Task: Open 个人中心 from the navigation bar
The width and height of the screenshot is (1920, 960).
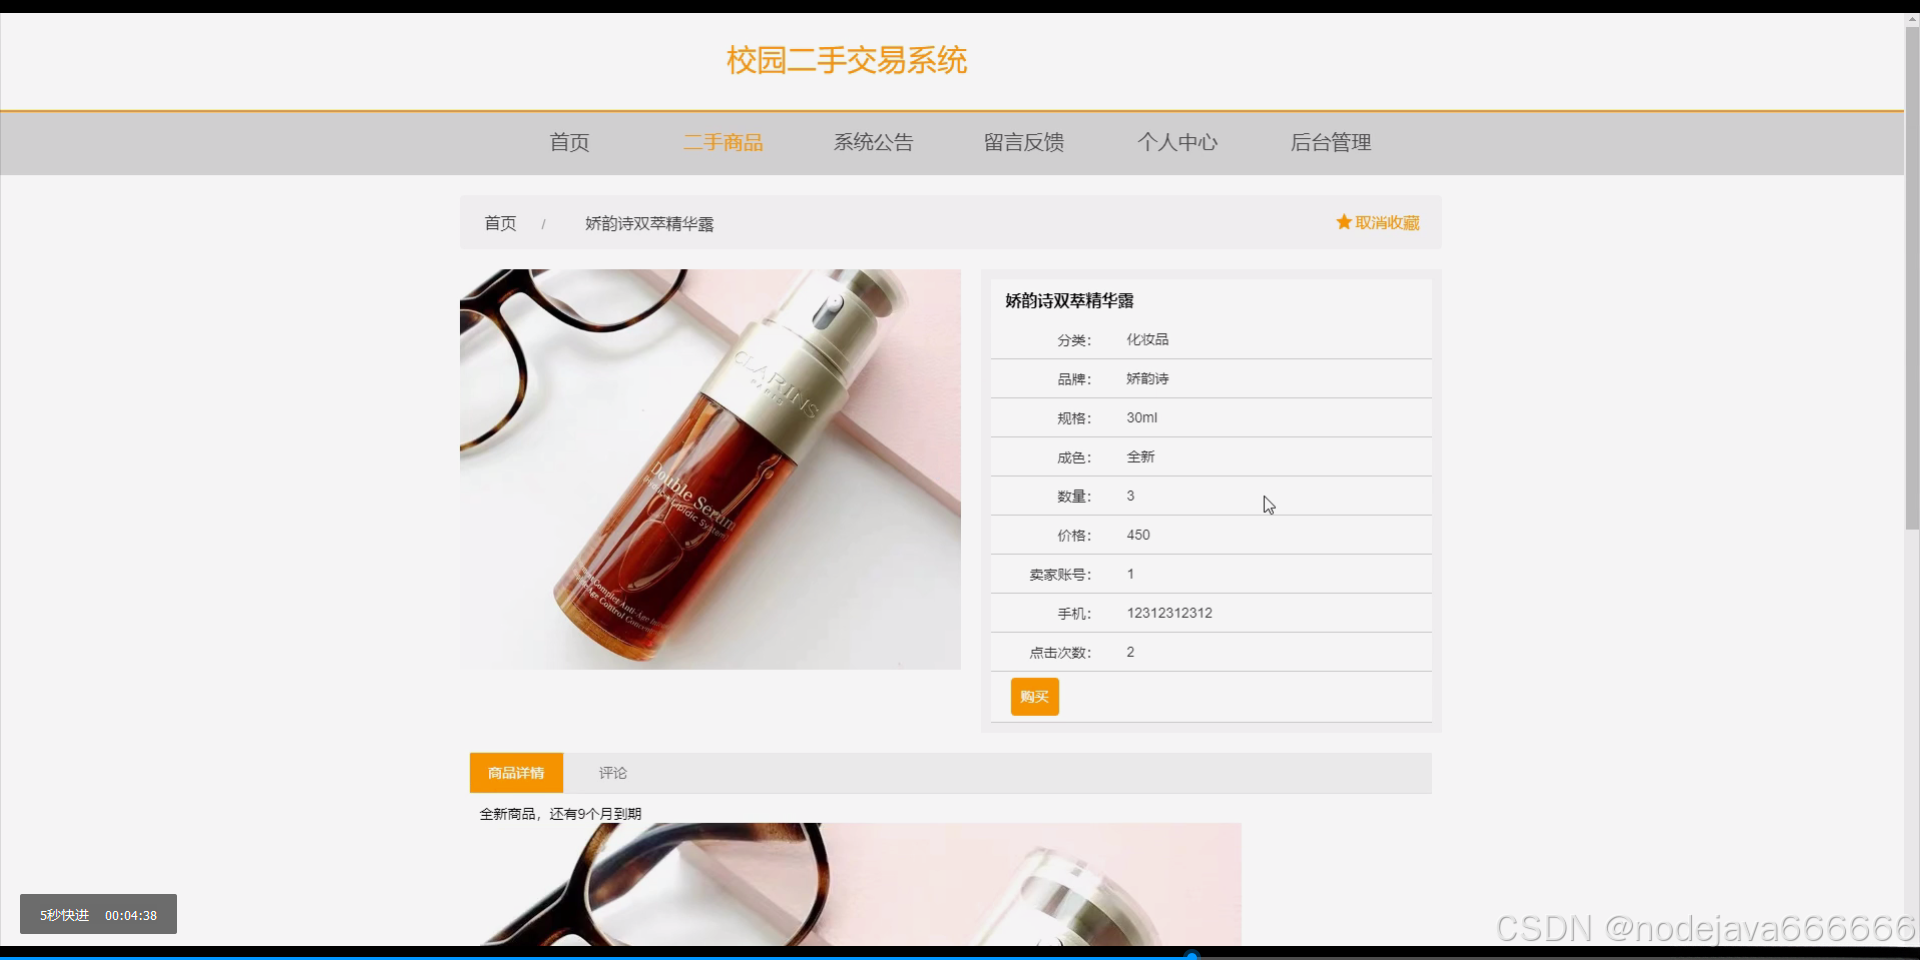Action: pyautogui.click(x=1178, y=143)
